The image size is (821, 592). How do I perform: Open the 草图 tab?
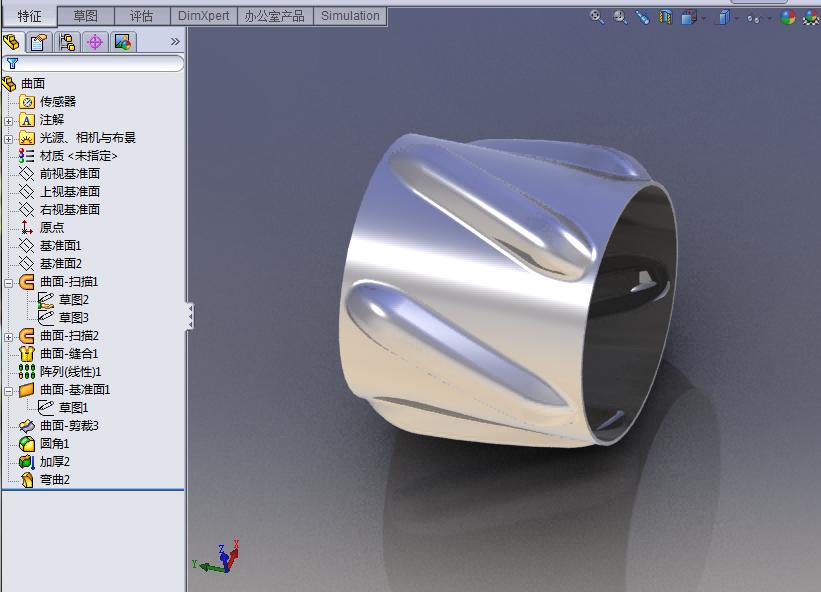85,16
